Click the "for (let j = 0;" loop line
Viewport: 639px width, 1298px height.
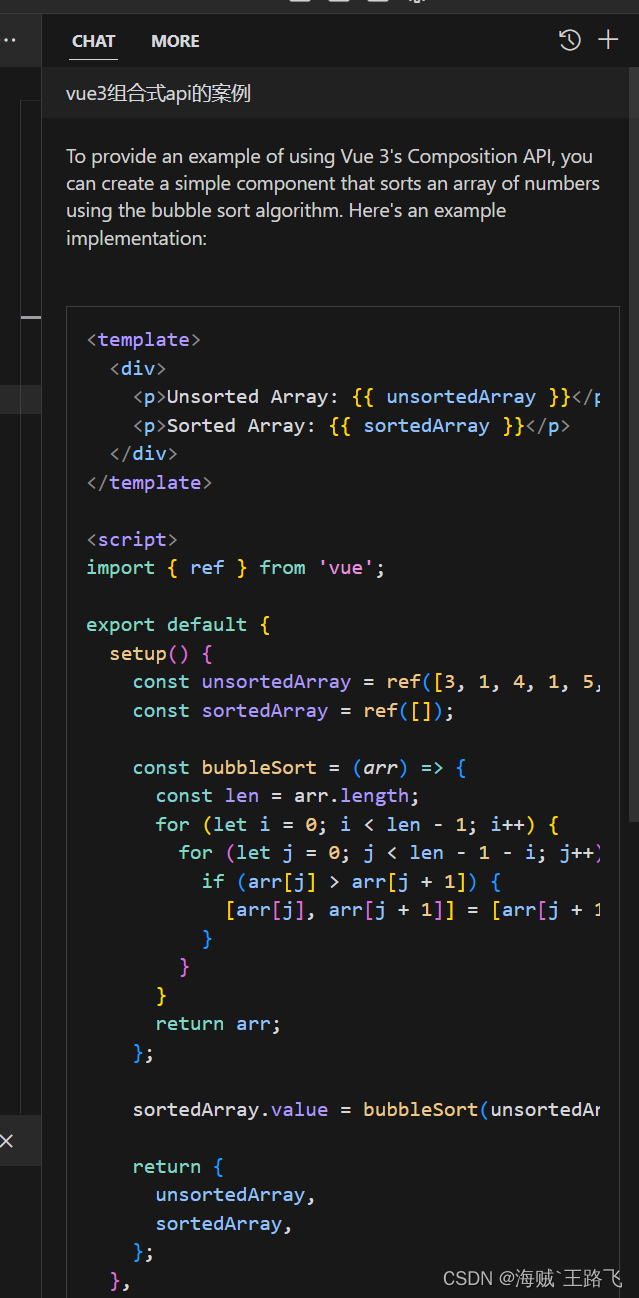[389, 853]
